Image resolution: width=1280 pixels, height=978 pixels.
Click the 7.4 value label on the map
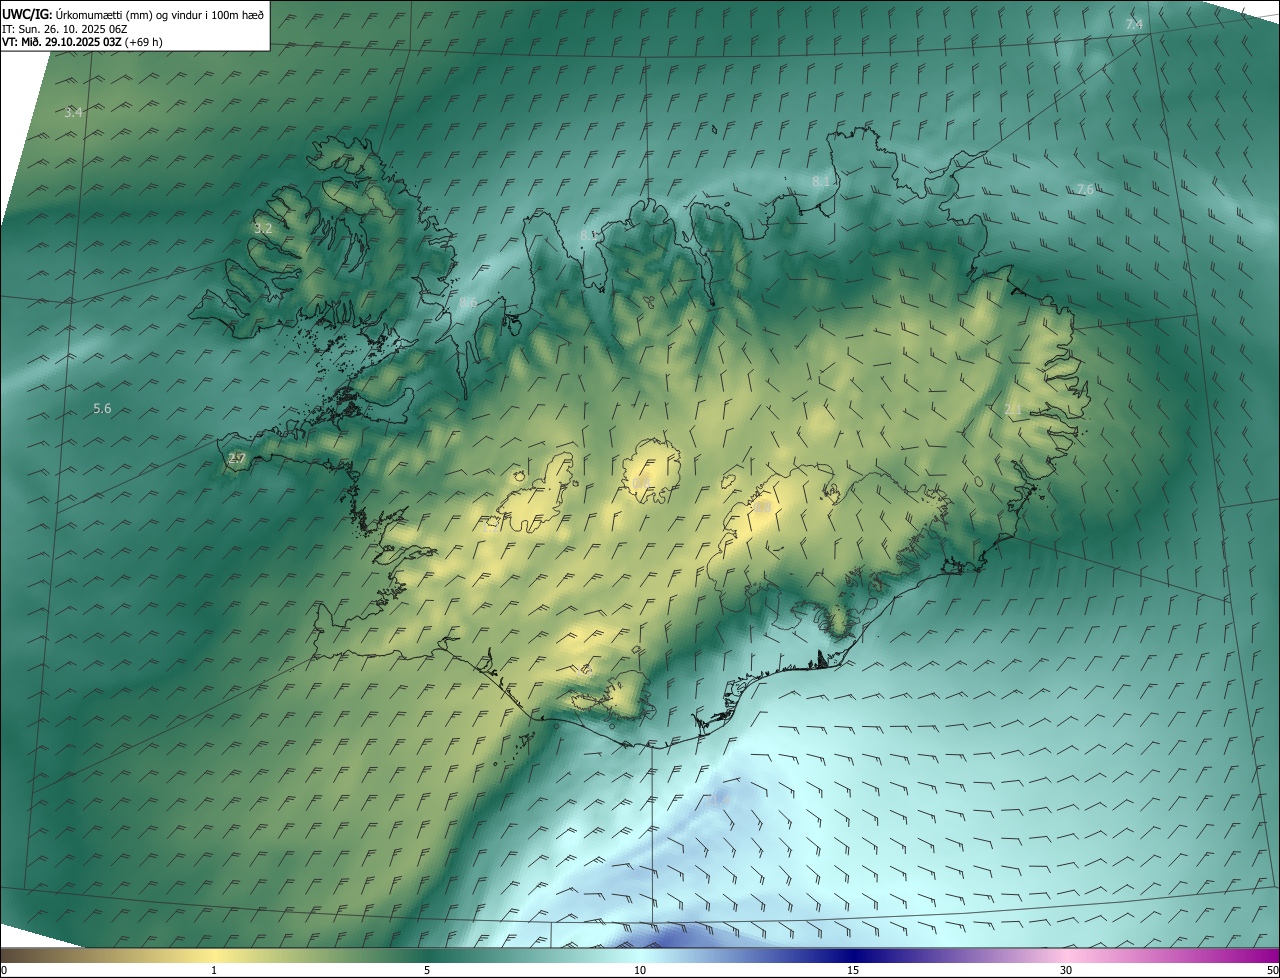point(1134,24)
